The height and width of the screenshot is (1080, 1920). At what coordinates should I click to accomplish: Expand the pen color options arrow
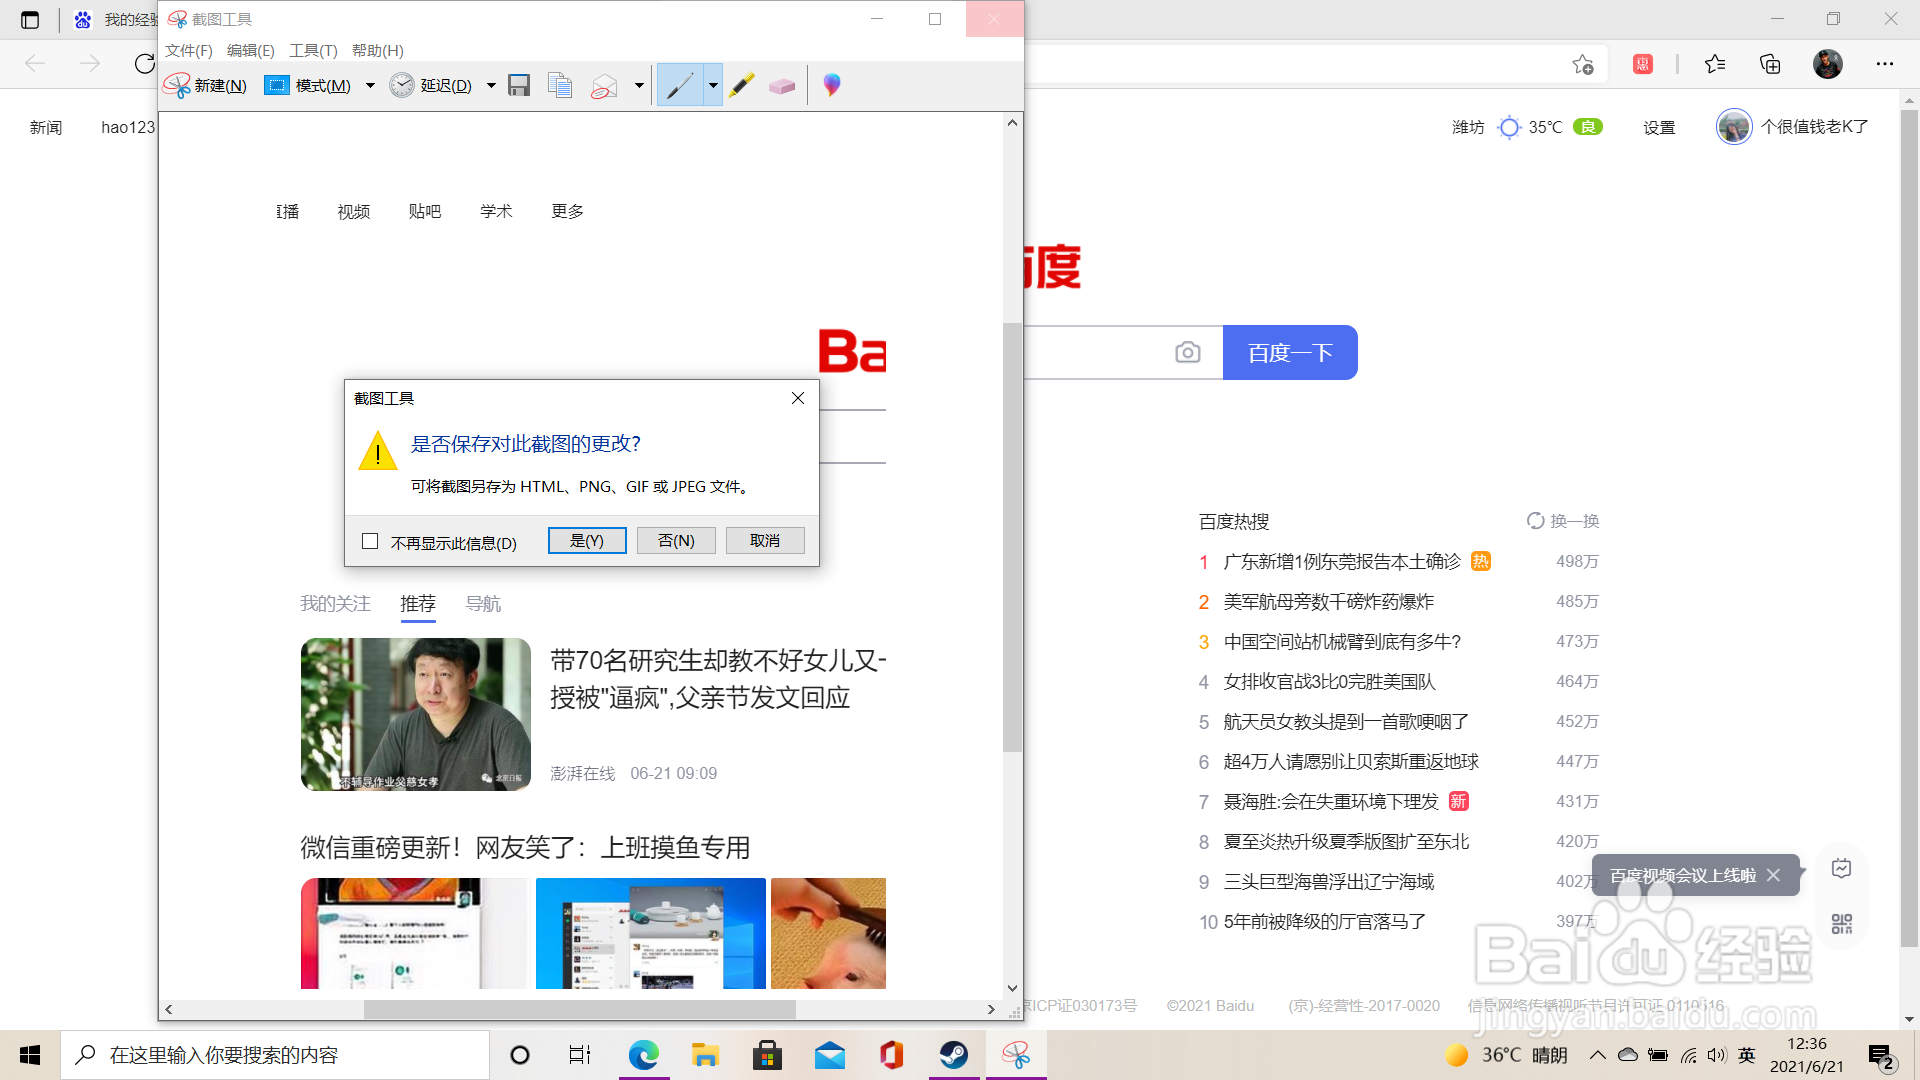[x=712, y=85]
